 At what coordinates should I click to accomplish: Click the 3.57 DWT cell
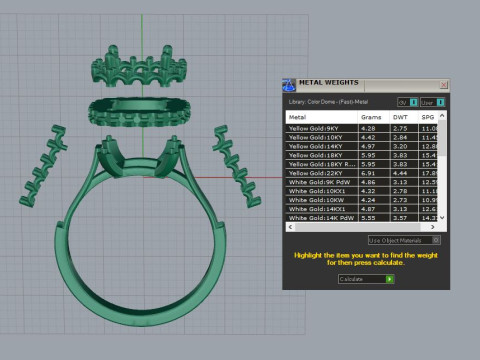point(404,218)
